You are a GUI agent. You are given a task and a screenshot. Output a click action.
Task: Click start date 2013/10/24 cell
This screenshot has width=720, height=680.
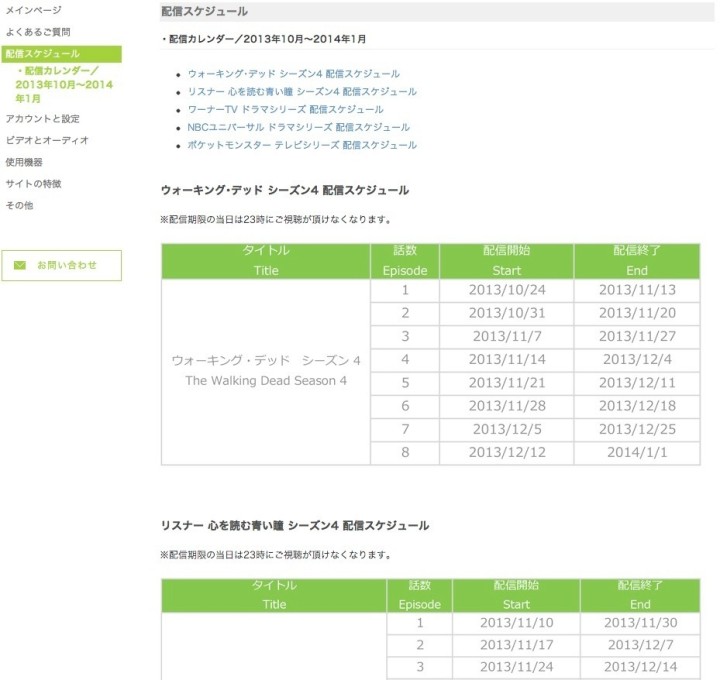coord(507,290)
